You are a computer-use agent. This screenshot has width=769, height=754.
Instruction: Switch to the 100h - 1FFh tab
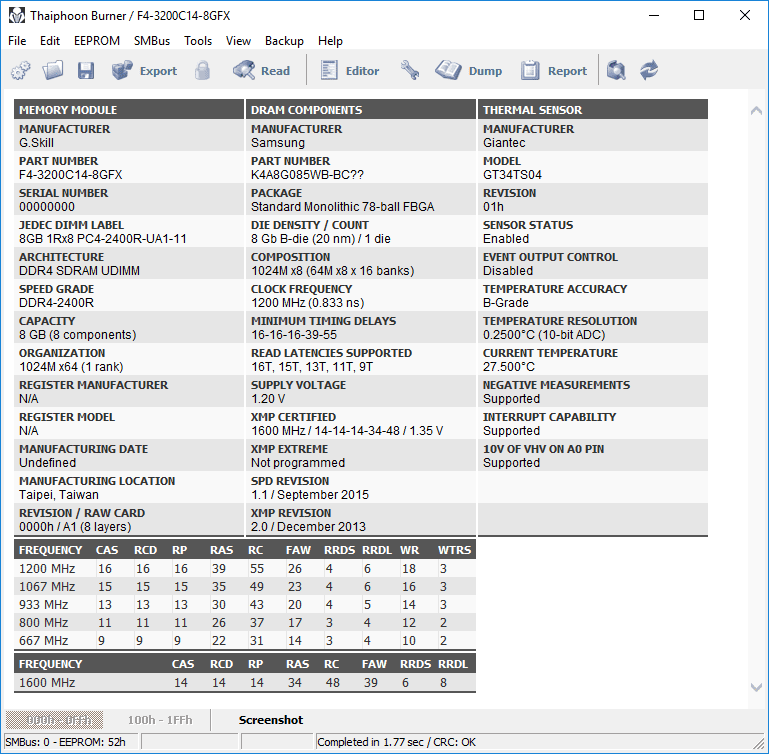click(x=160, y=720)
